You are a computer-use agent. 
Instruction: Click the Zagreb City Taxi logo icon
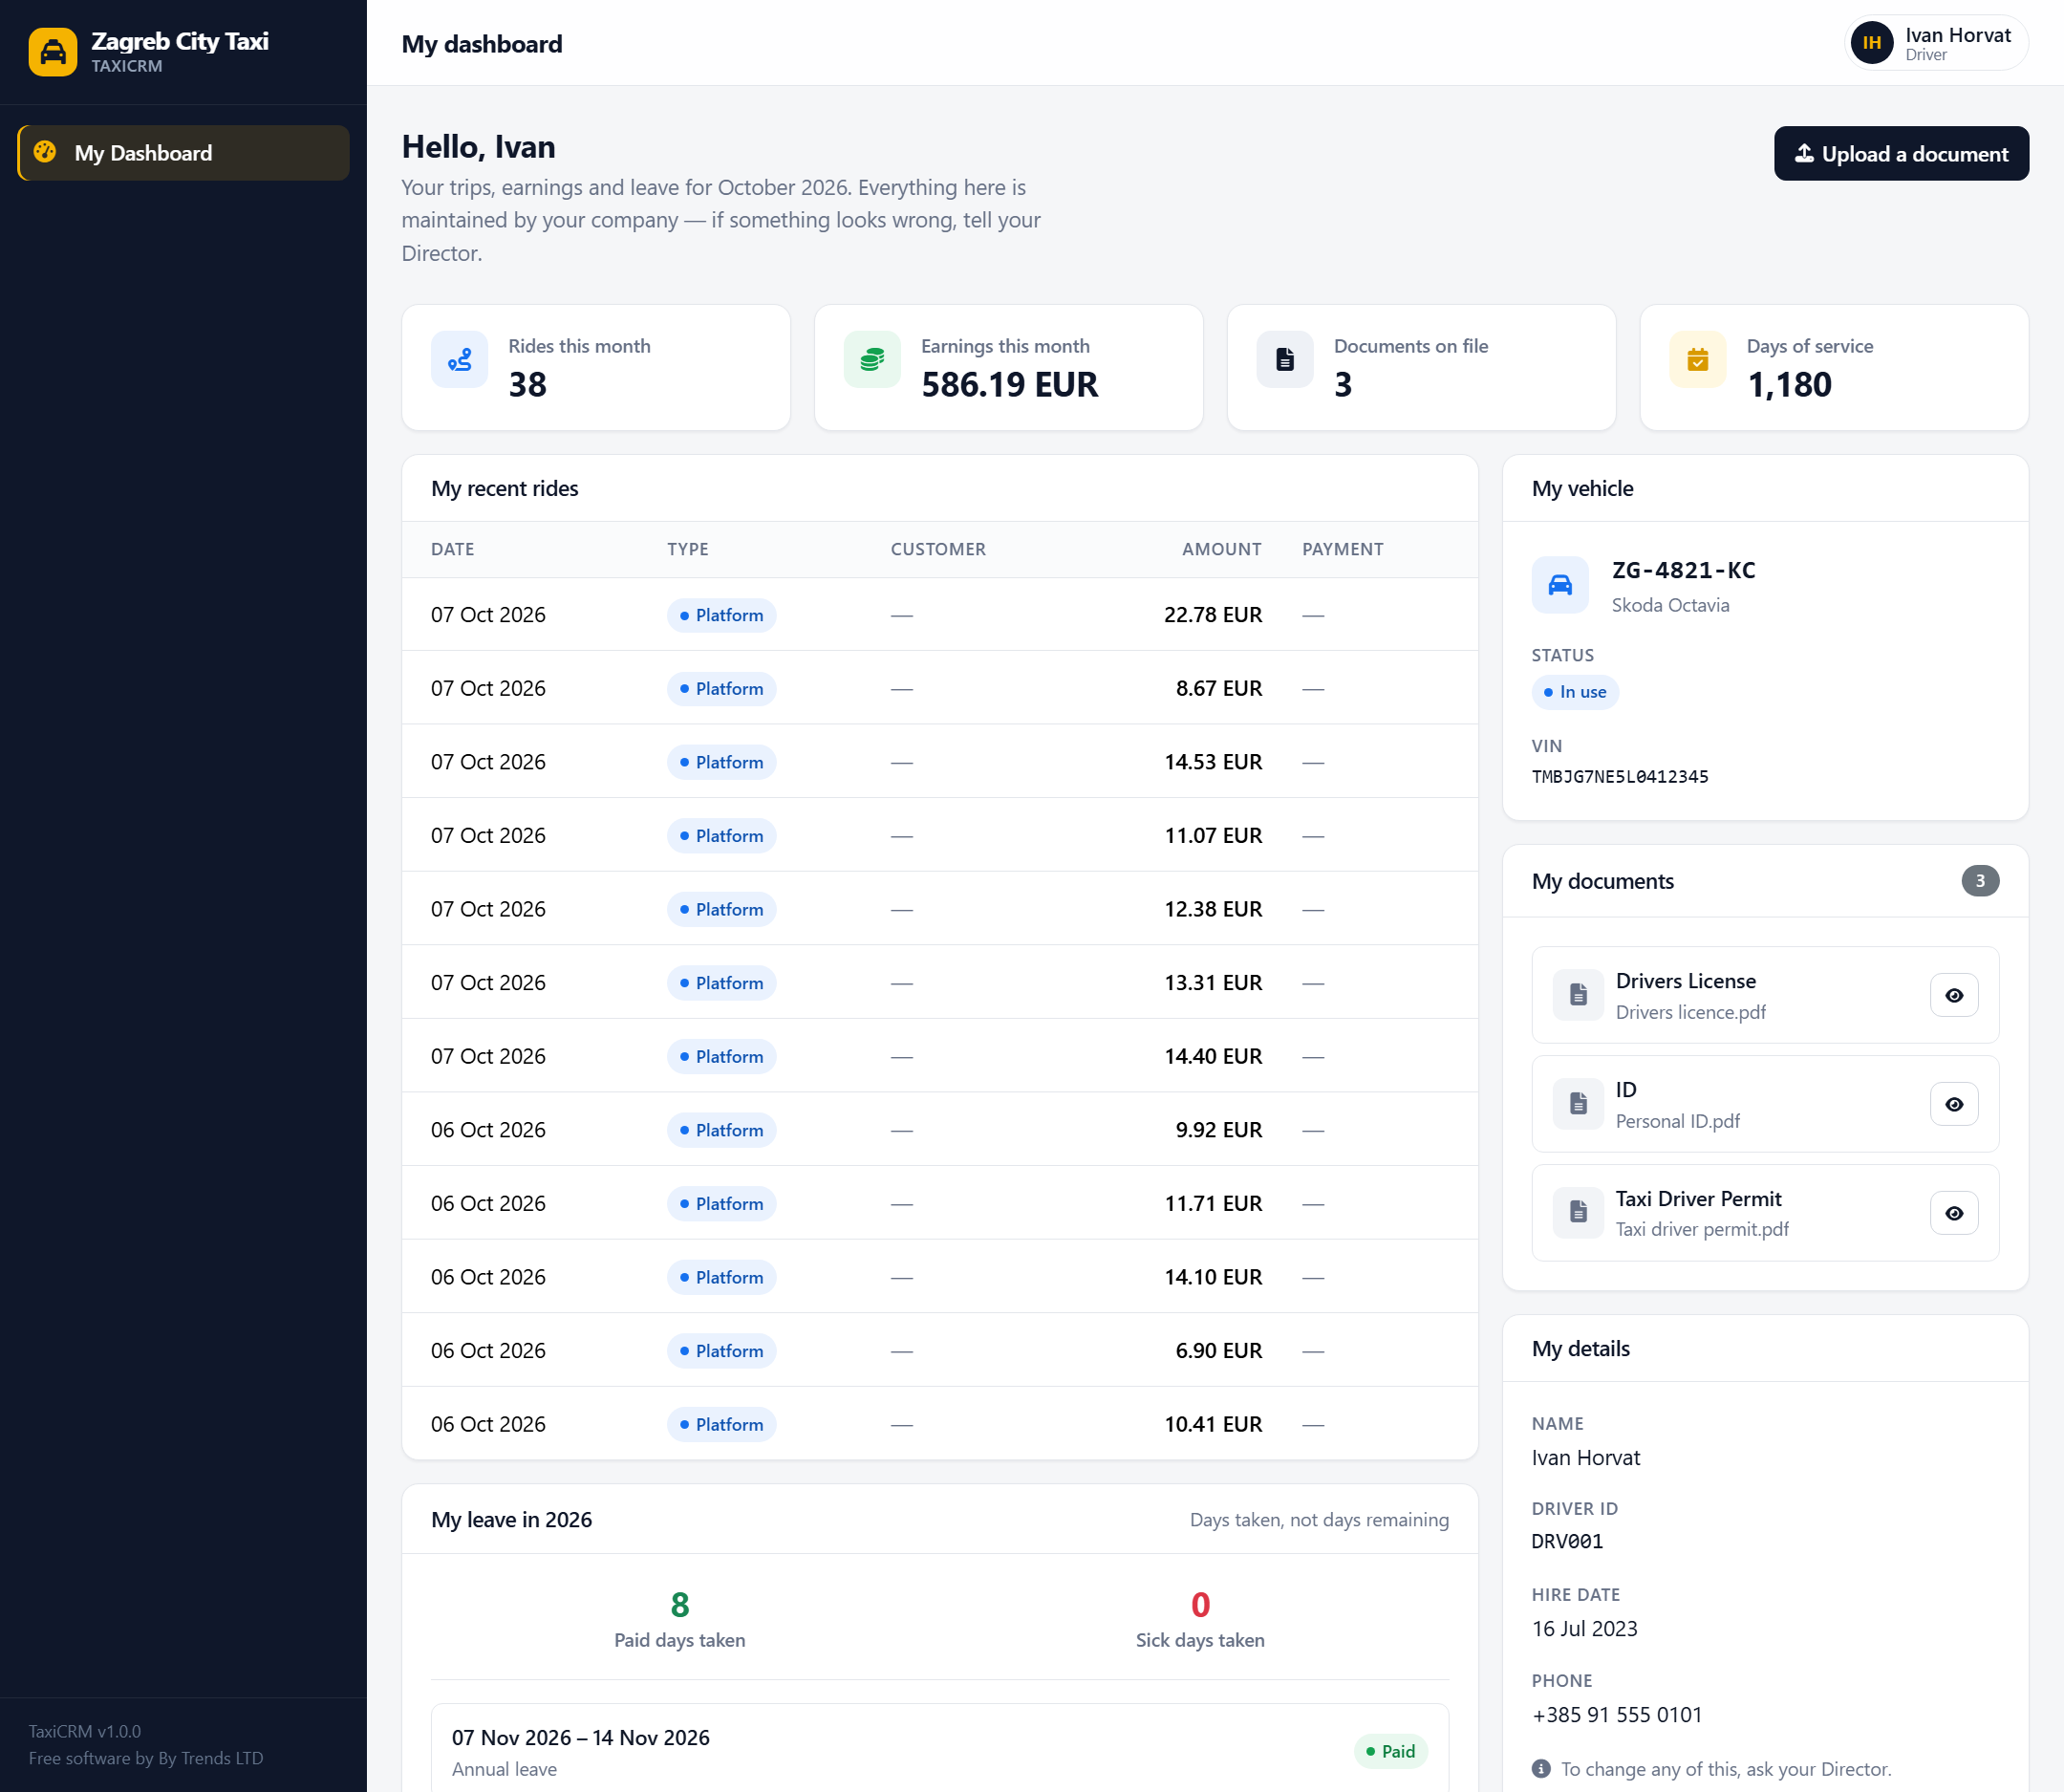[x=53, y=52]
